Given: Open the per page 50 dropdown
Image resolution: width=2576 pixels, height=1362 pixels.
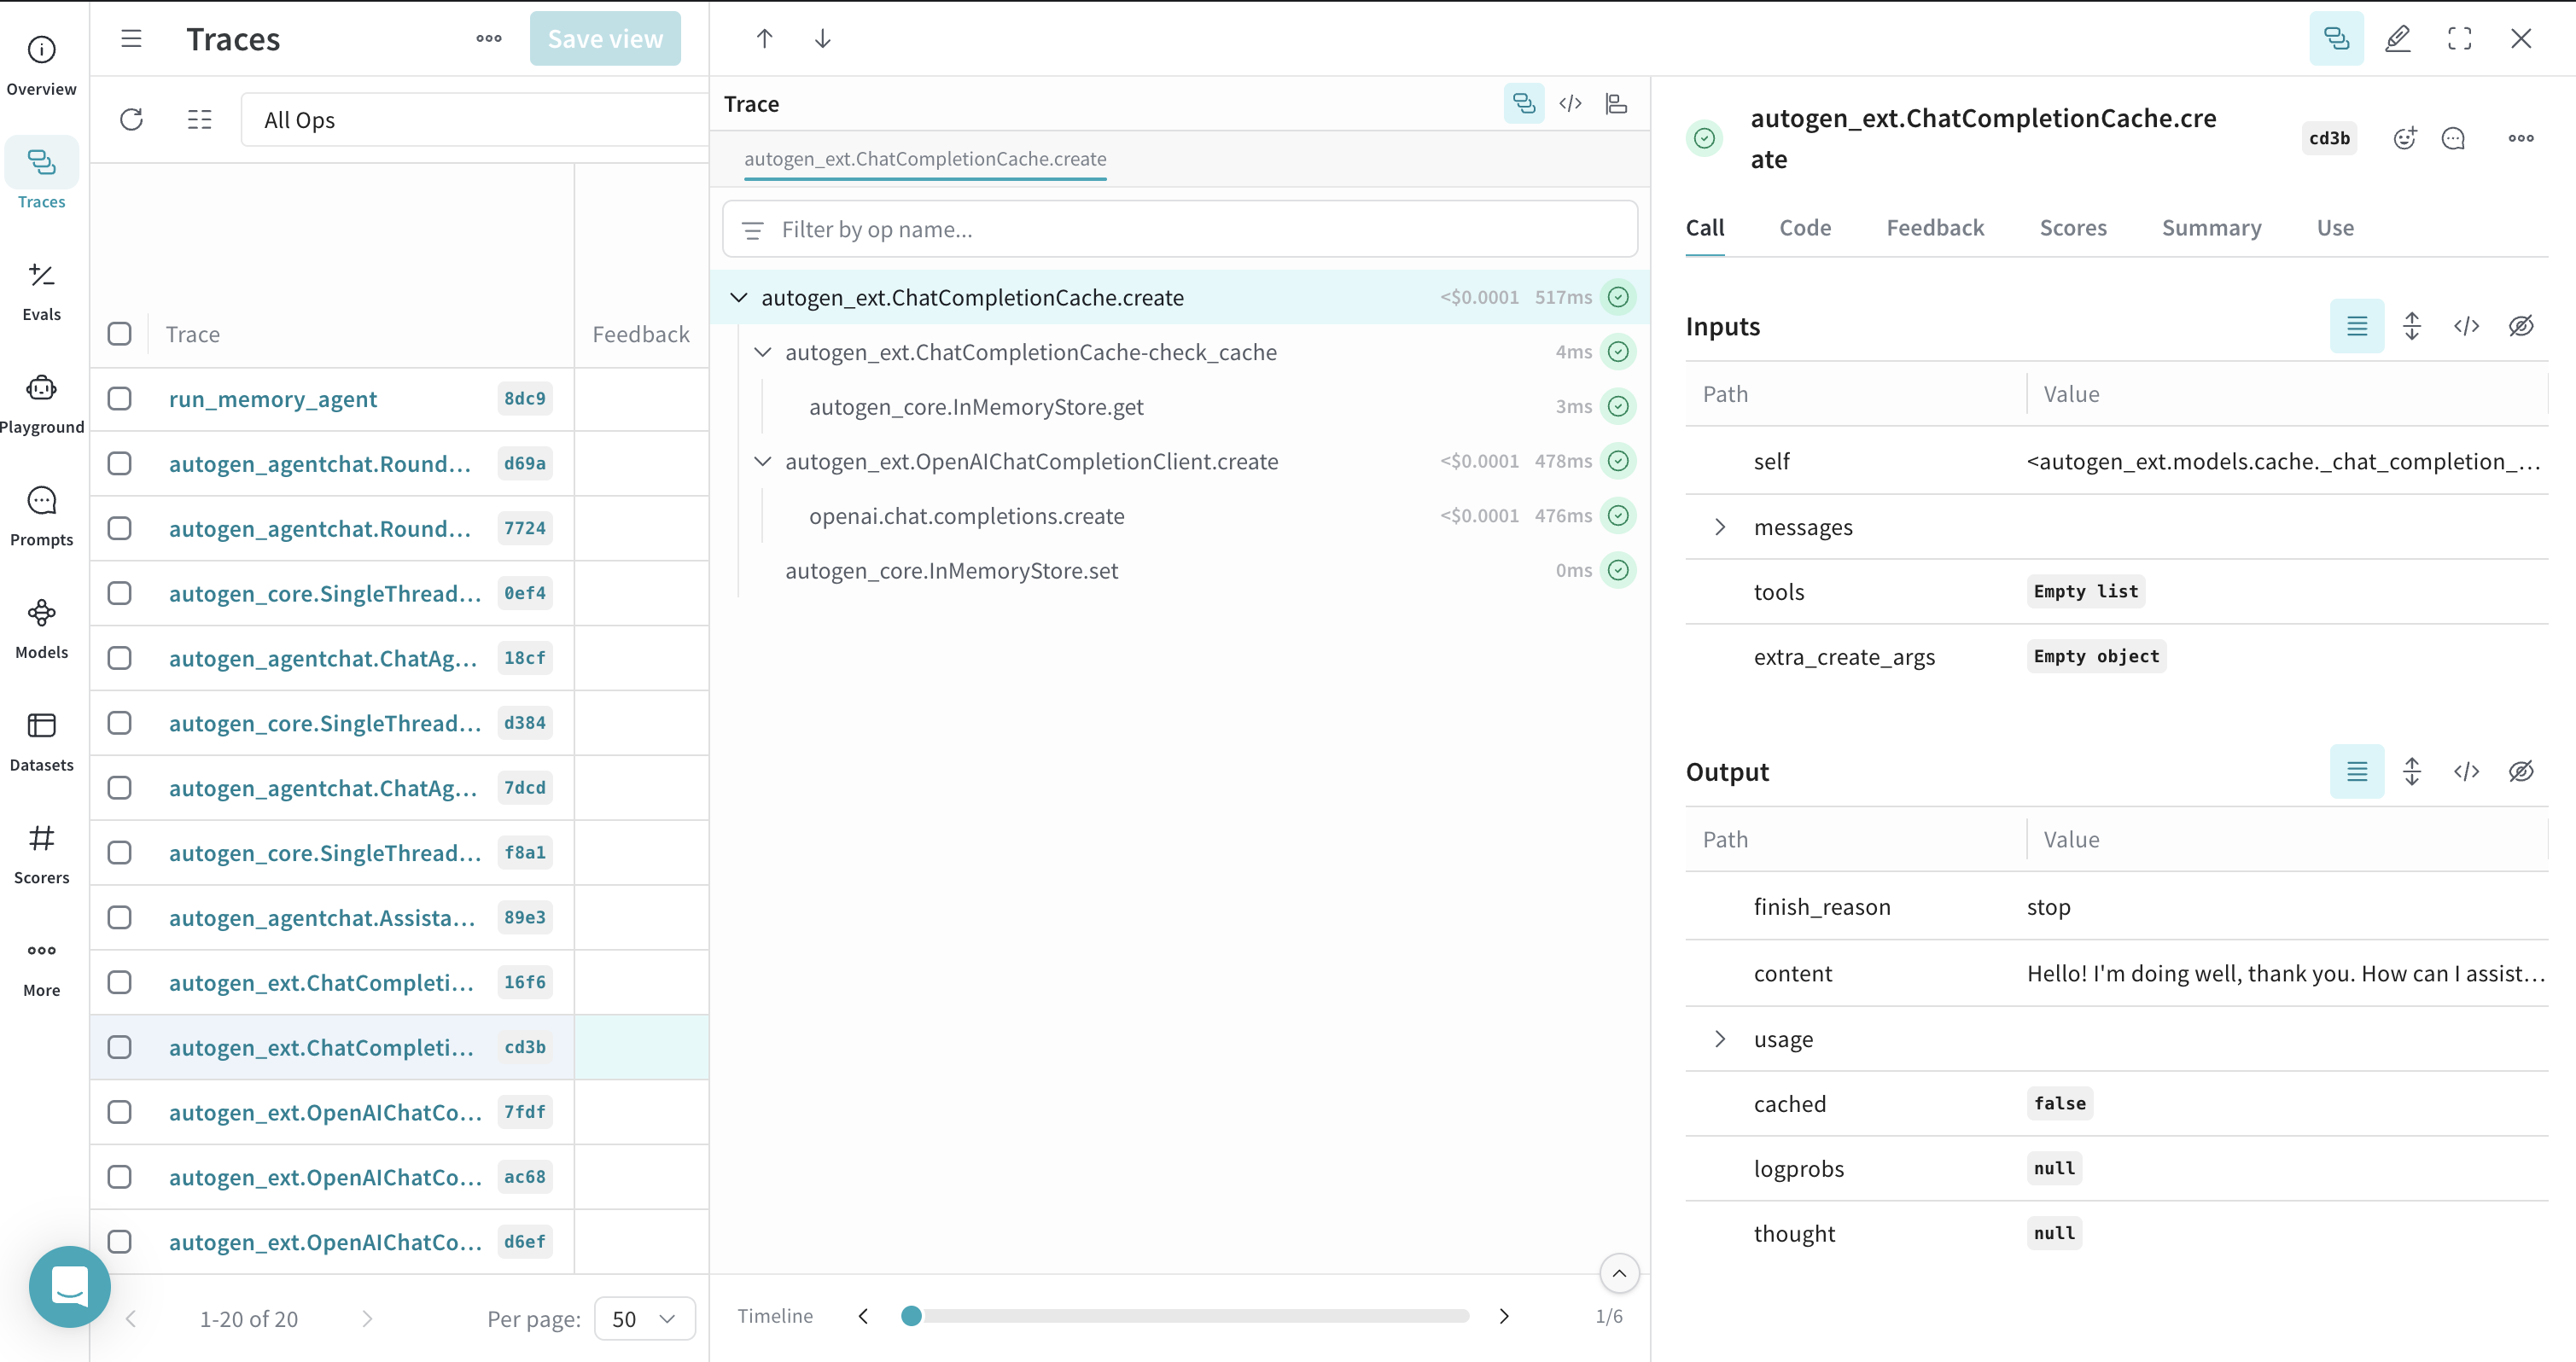Looking at the screenshot, I should coord(643,1318).
